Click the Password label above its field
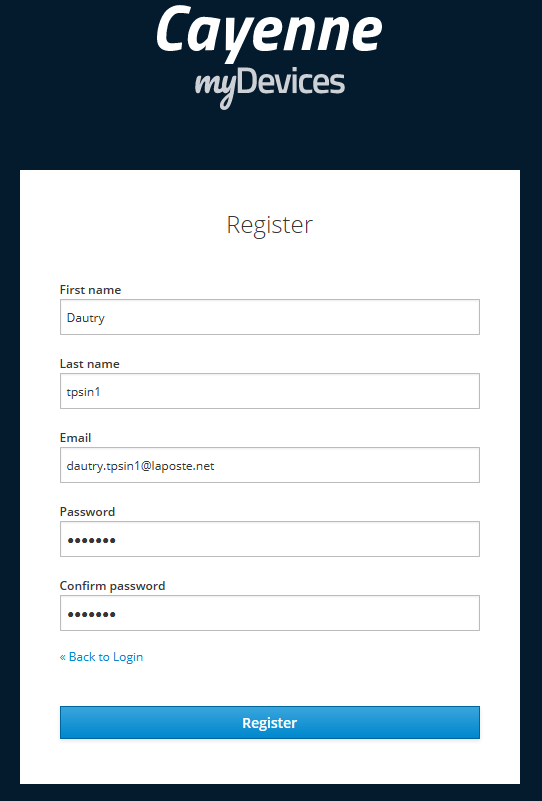 87,512
